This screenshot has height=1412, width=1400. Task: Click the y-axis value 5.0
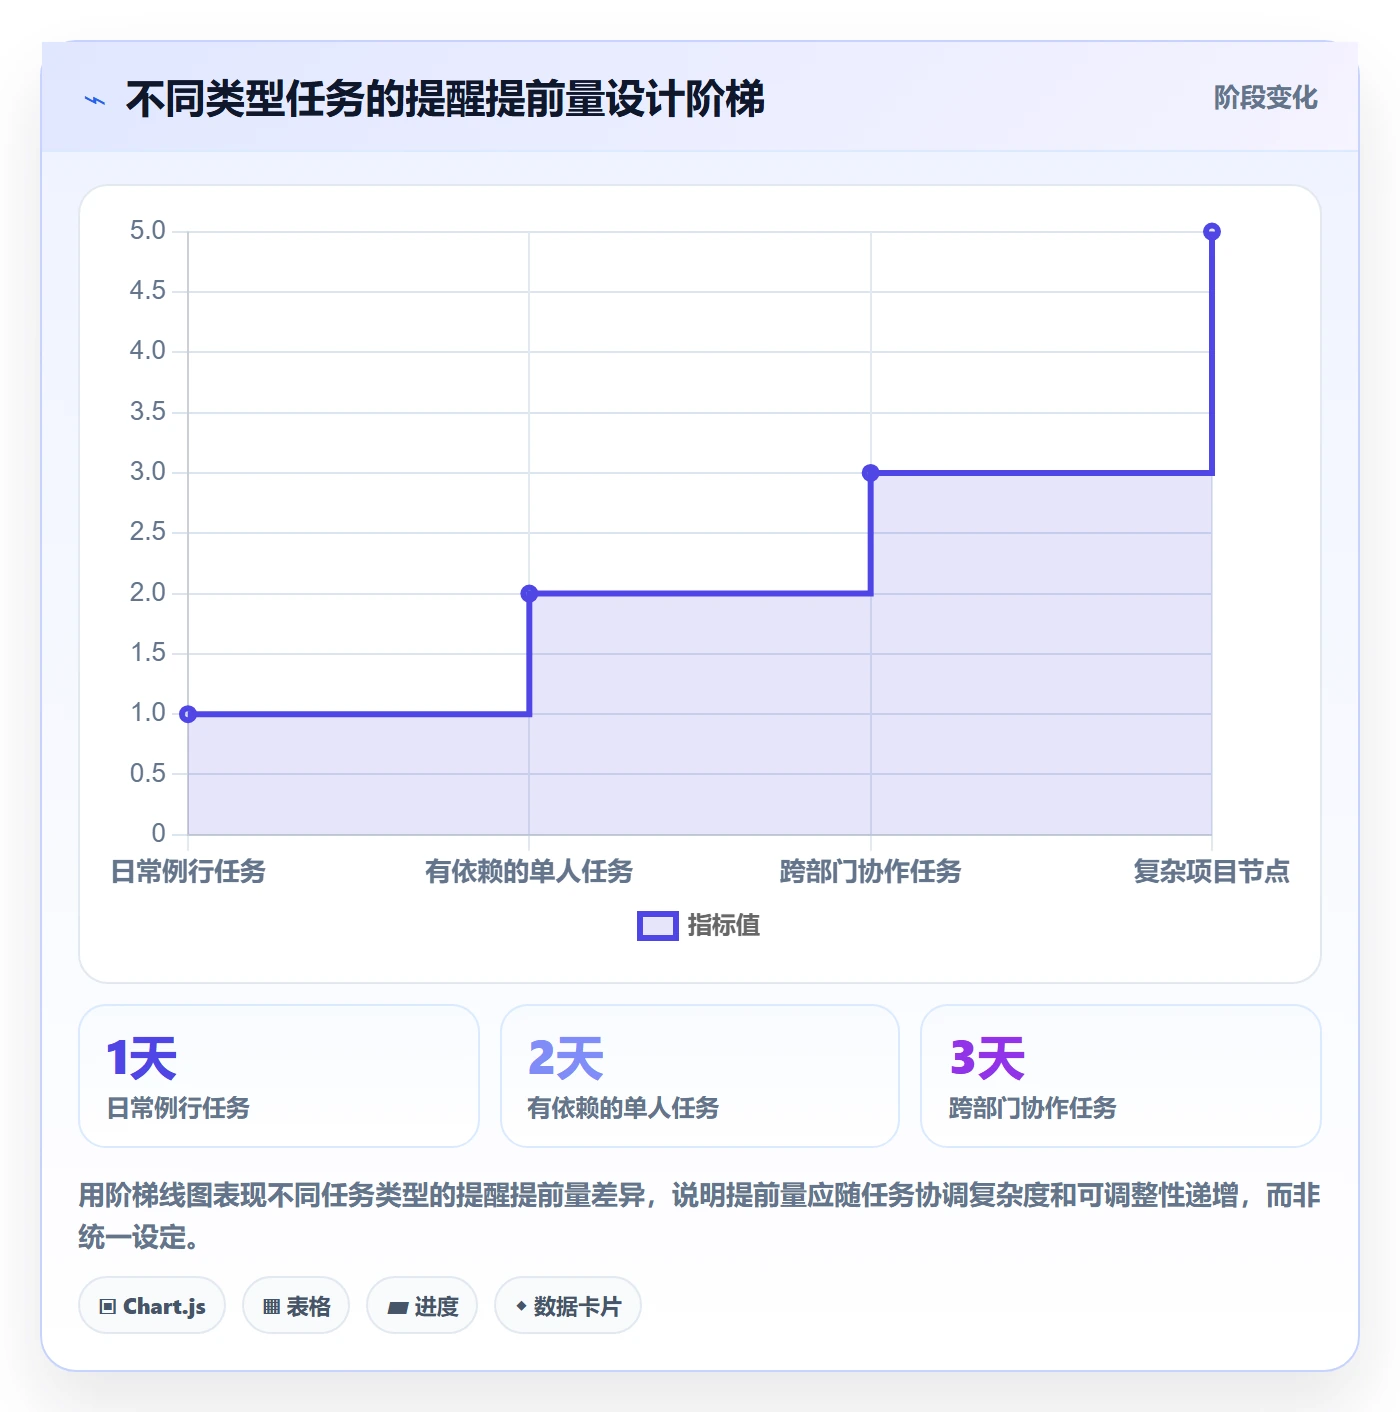[148, 231]
